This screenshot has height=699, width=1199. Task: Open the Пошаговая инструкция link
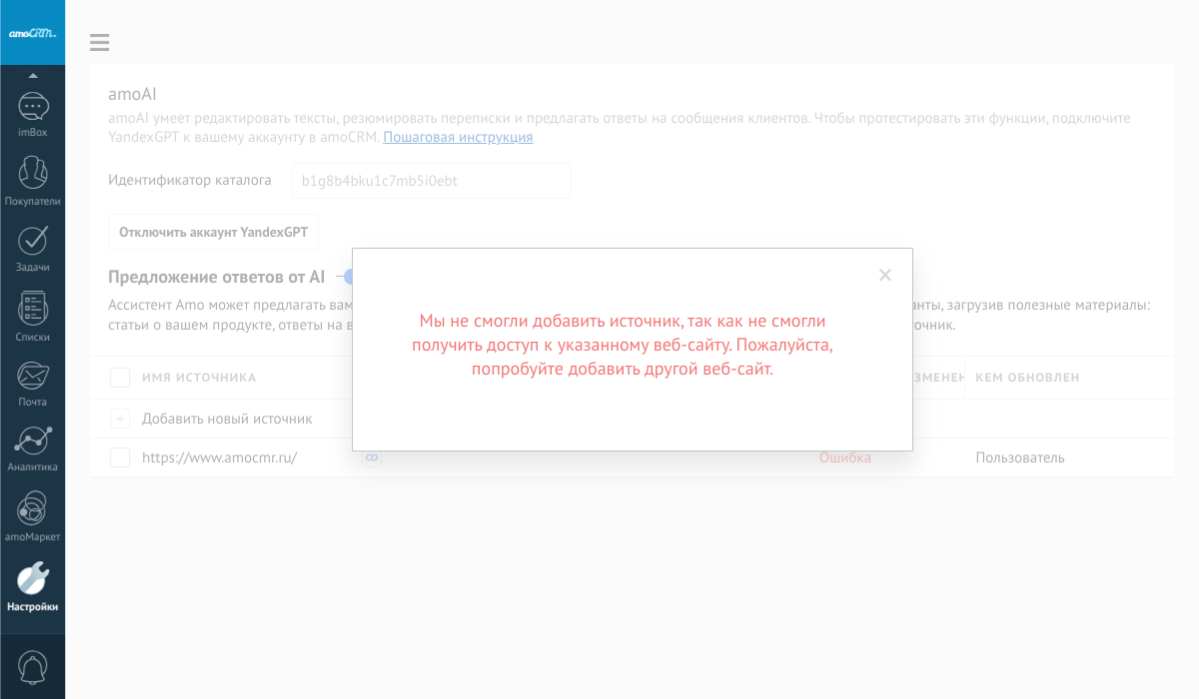458,137
